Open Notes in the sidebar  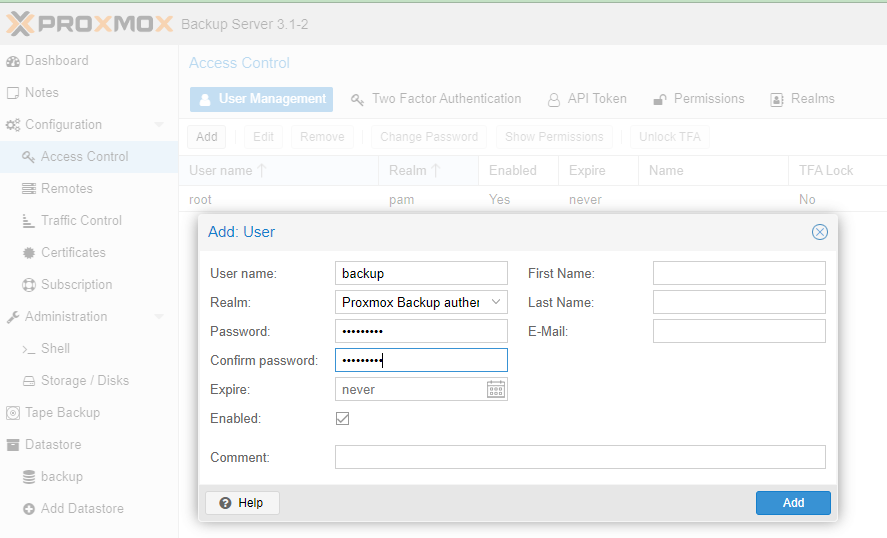42,92
